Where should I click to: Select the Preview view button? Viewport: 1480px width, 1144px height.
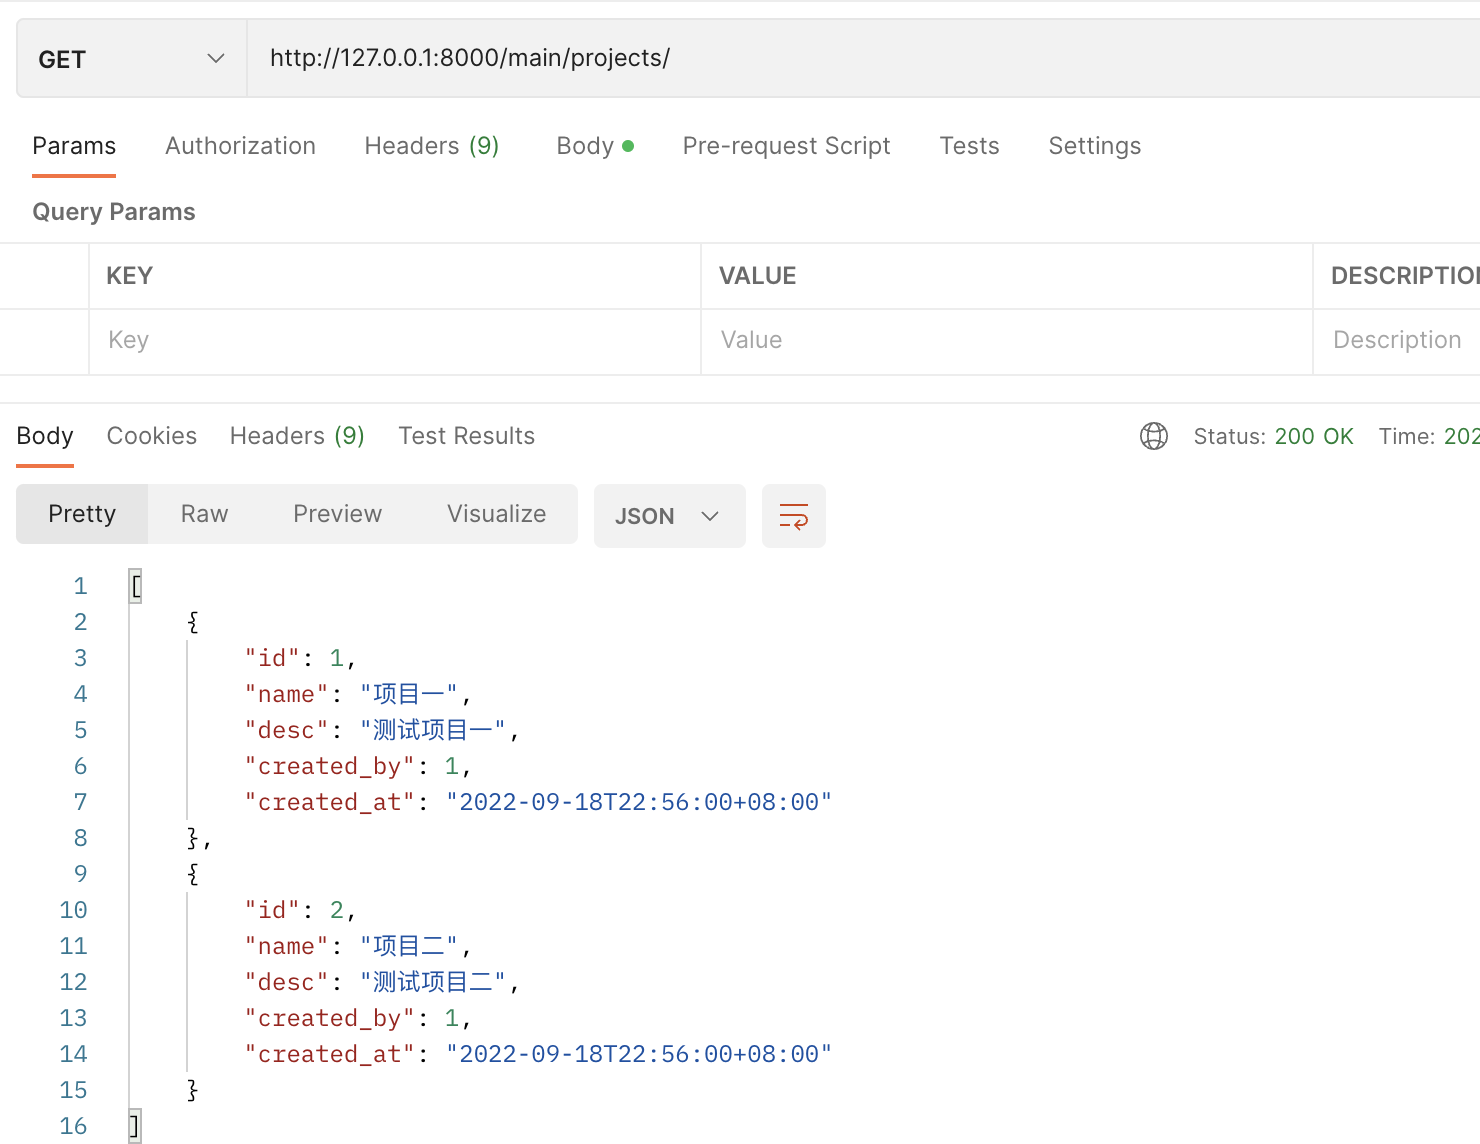[337, 514]
